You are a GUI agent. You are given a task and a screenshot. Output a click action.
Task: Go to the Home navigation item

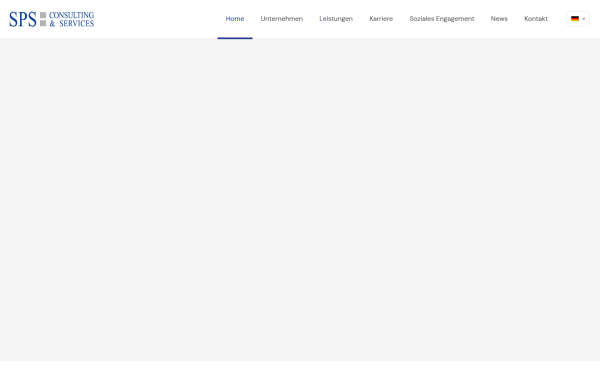point(235,19)
